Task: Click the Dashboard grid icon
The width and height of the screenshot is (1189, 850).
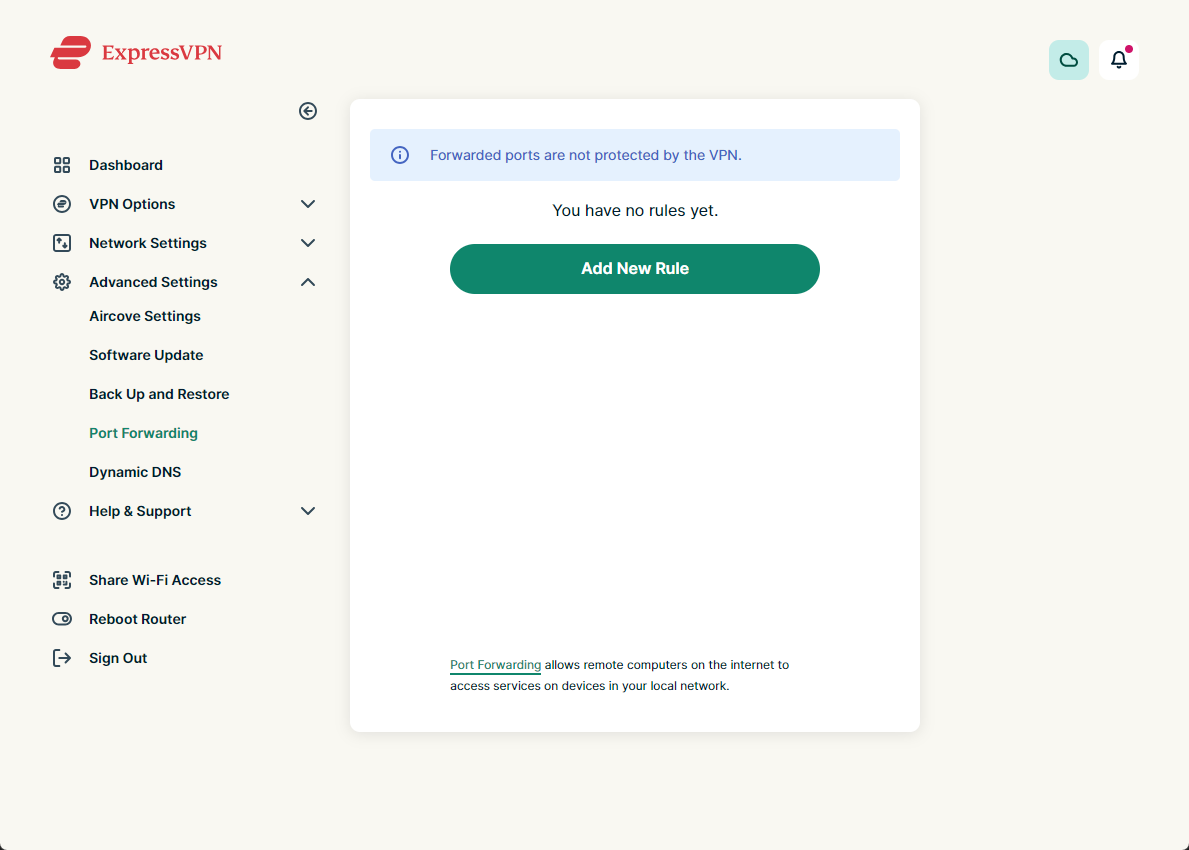Action: (x=62, y=165)
